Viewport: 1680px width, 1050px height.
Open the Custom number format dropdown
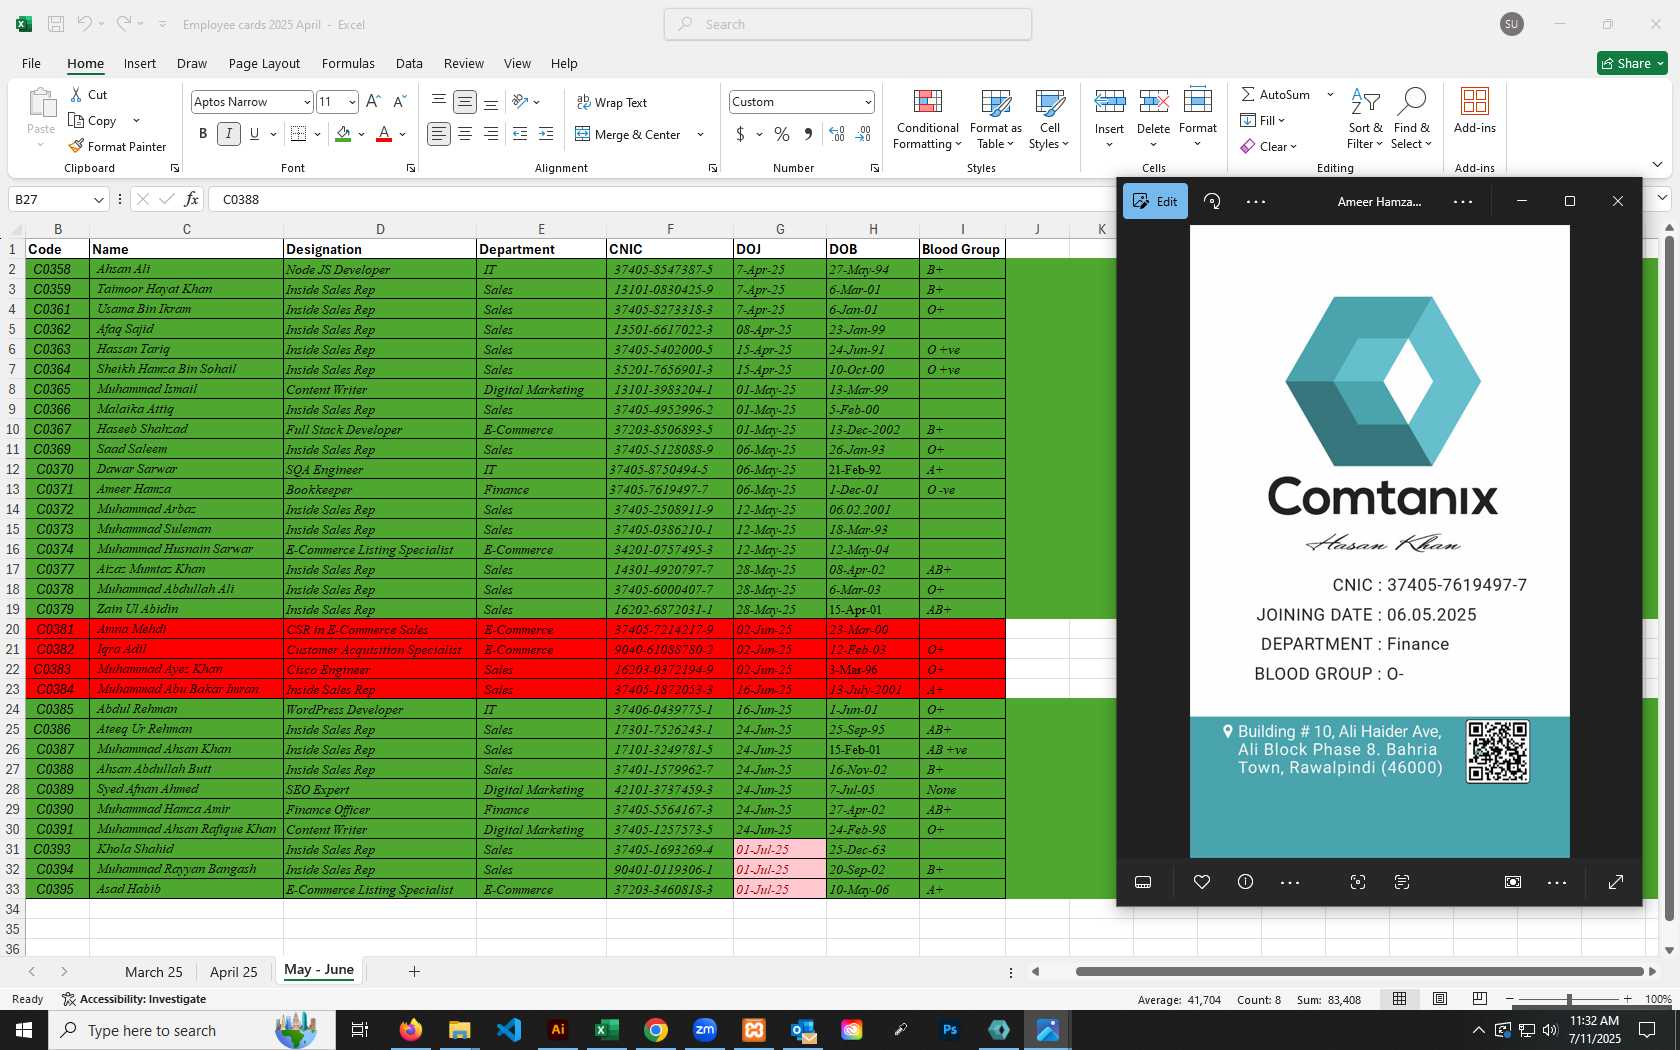pos(867,102)
